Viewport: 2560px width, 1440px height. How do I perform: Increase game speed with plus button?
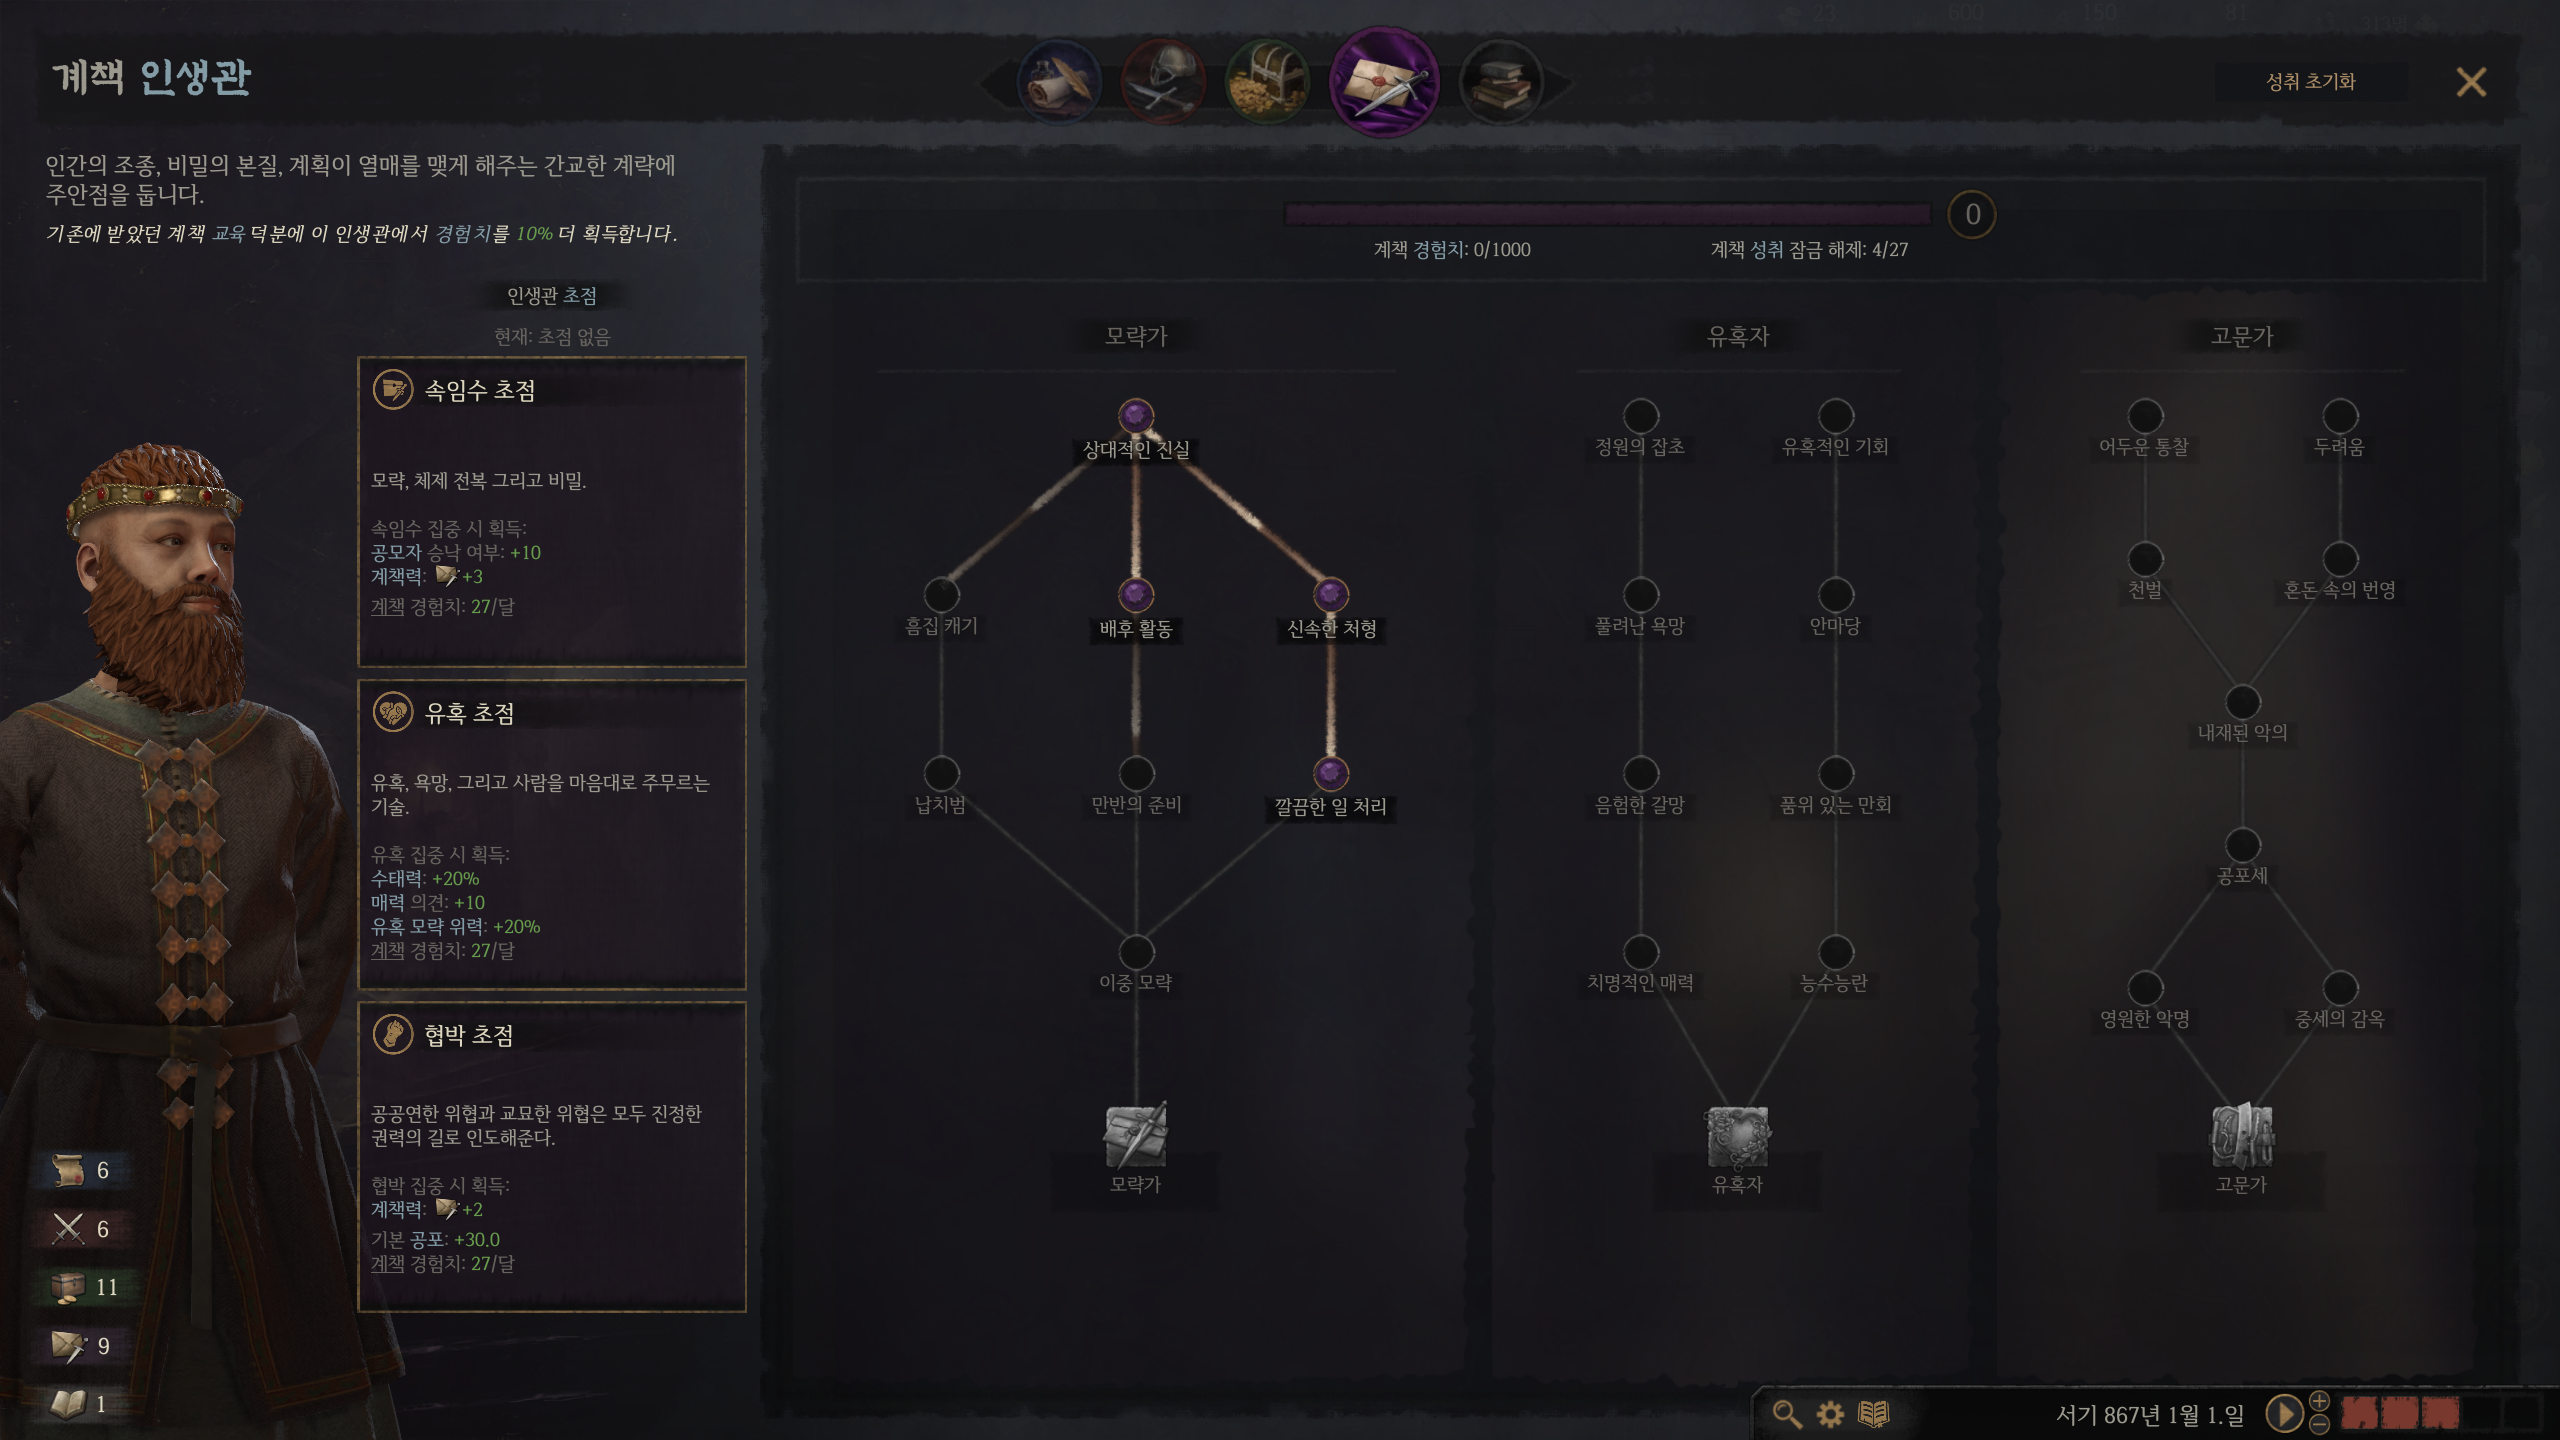[x=2320, y=1401]
